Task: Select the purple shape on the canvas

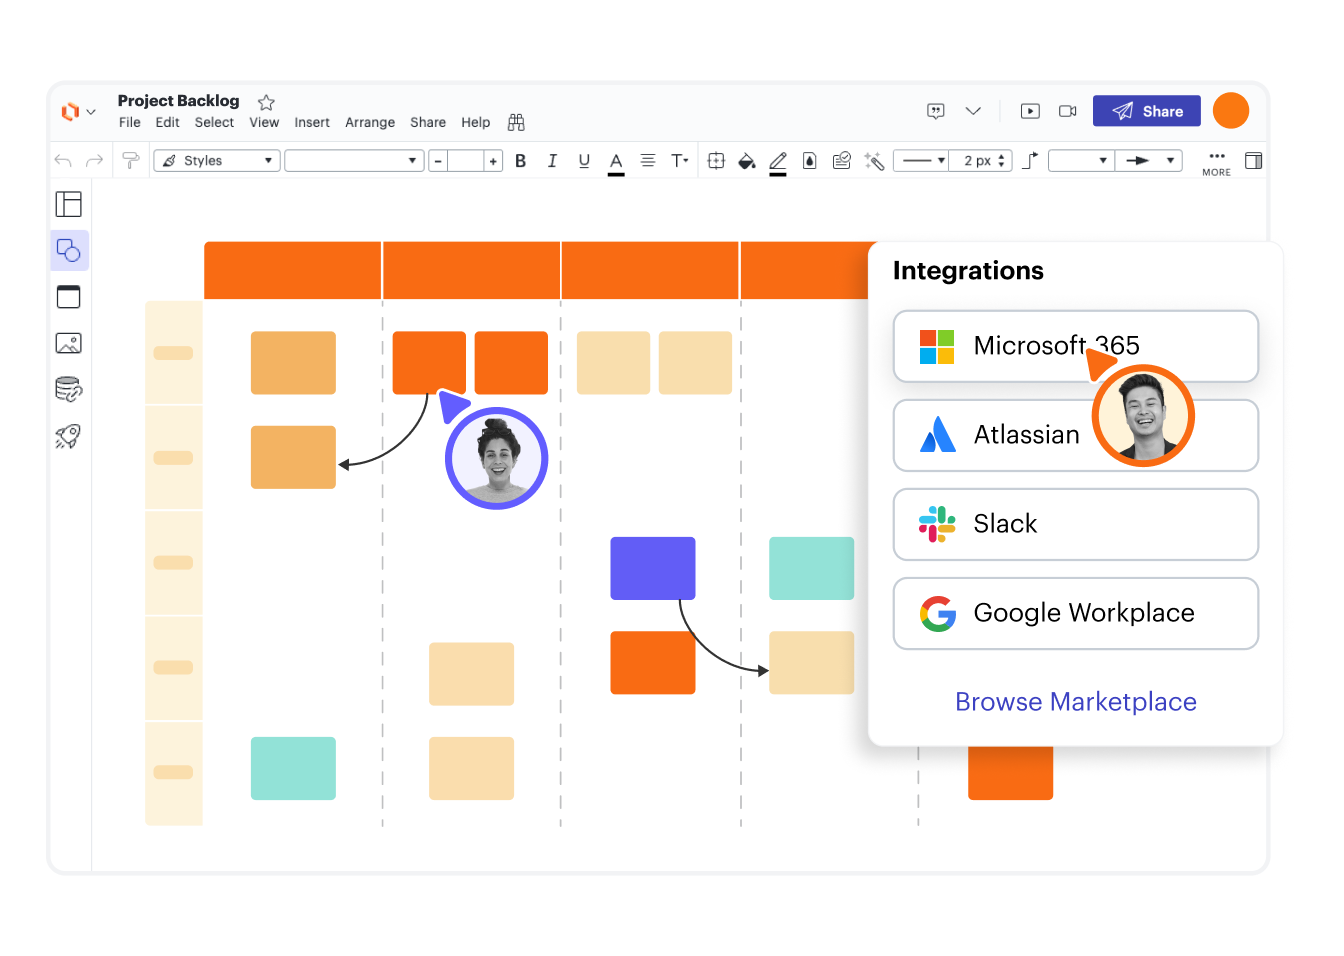Action: click(x=652, y=568)
